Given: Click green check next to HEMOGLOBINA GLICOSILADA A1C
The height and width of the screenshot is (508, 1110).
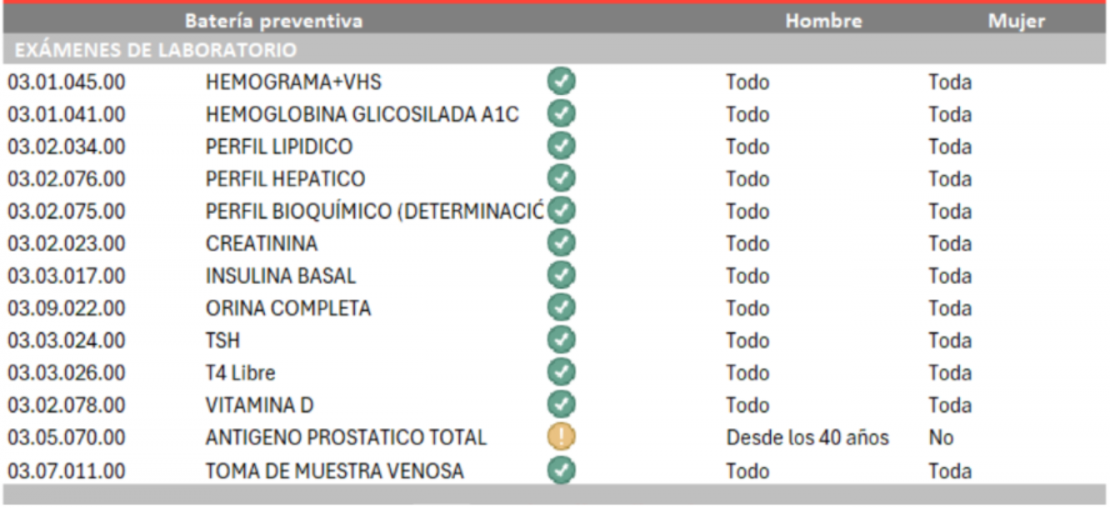Looking at the screenshot, I should (x=562, y=114).
